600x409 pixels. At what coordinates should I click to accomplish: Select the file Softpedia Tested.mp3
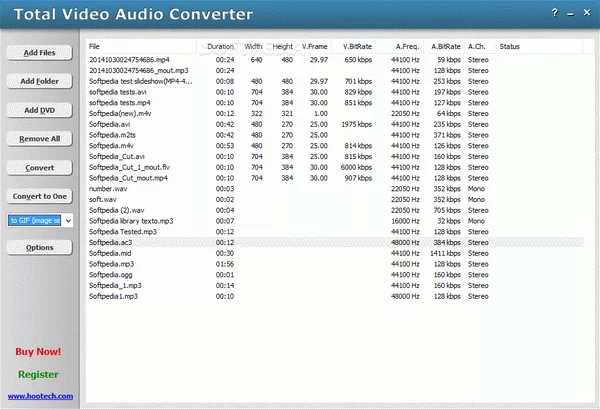123,231
